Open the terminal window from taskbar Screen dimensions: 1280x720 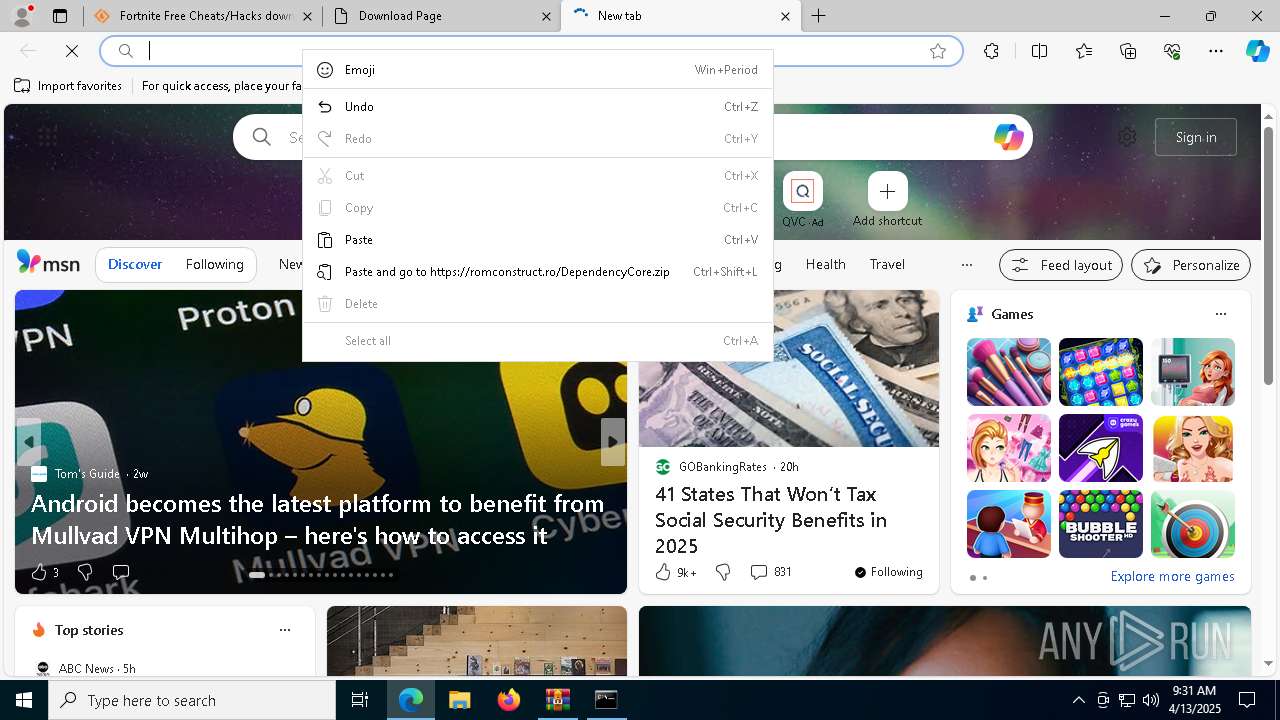click(606, 700)
